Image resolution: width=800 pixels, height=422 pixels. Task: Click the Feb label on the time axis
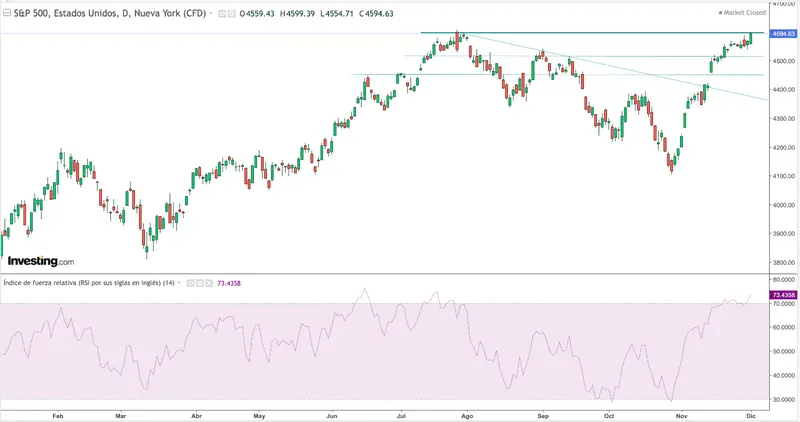coord(58,416)
